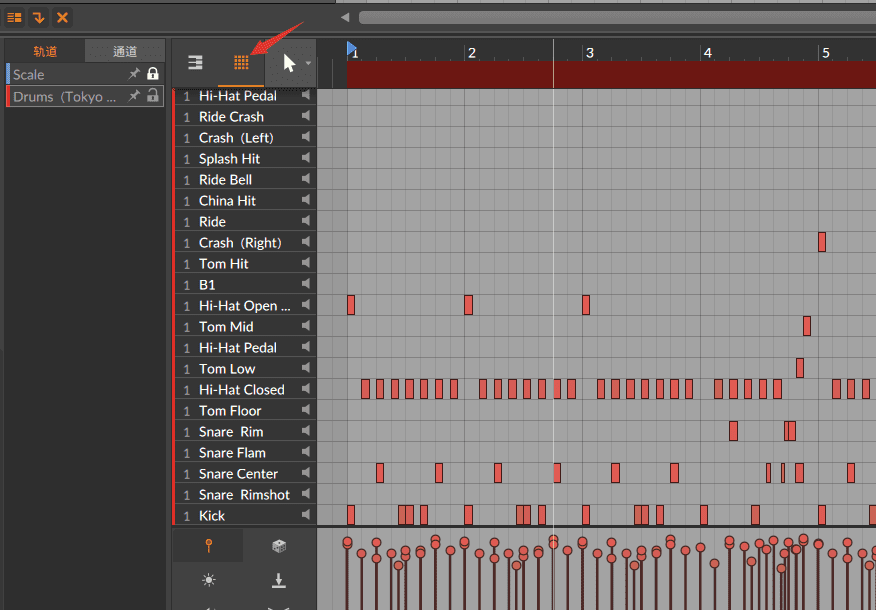This screenshot has height=610, width=876.
Task: Adjust the first velocity handle at bar 1
Action: [347, 542]
